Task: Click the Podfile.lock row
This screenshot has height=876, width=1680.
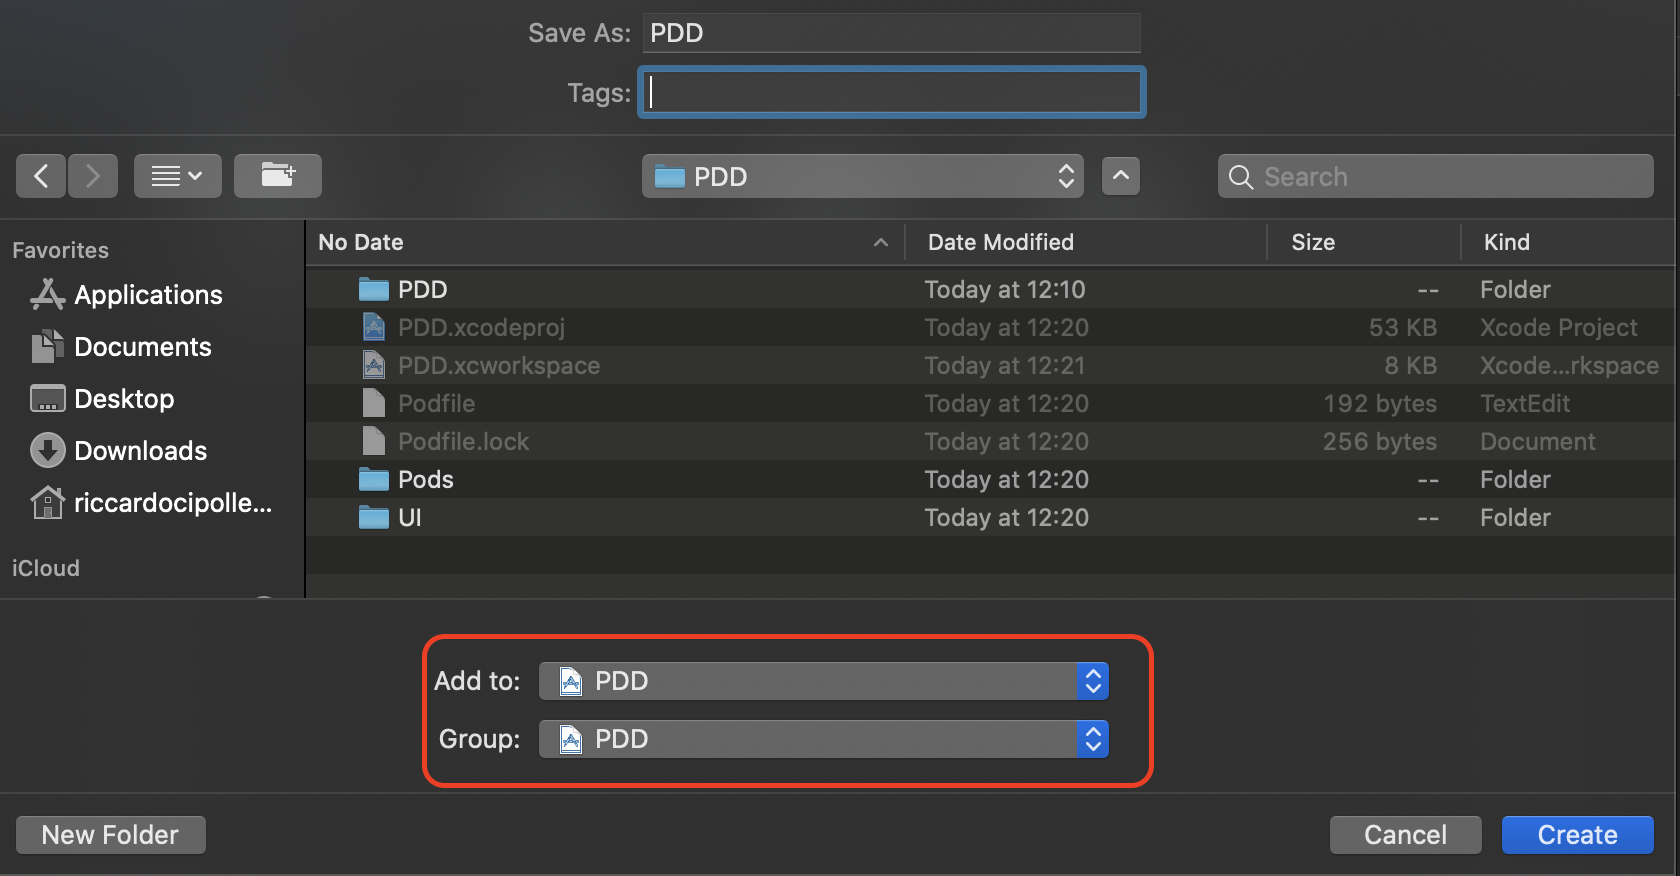Action: pyautogui.click(x=990, y=441)
